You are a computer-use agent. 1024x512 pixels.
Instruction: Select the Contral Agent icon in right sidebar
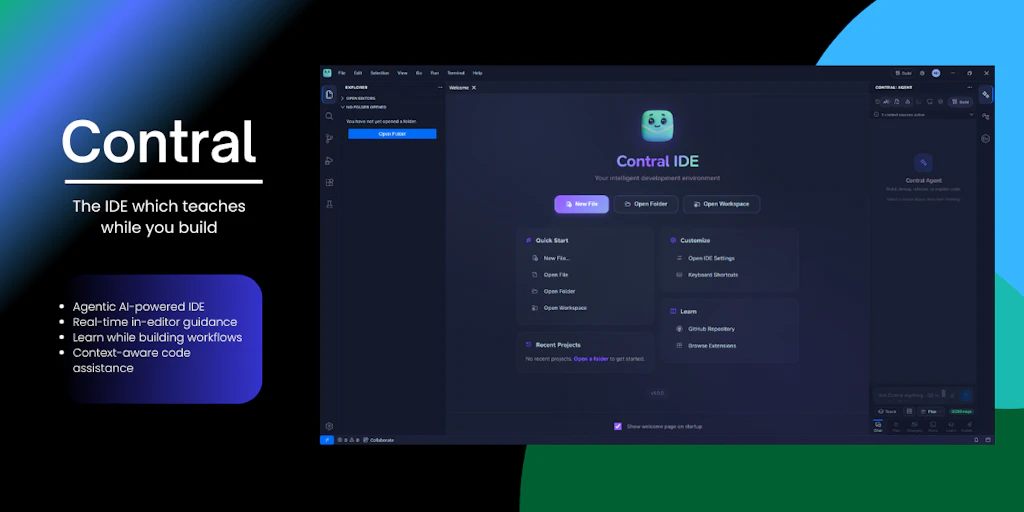985,95
